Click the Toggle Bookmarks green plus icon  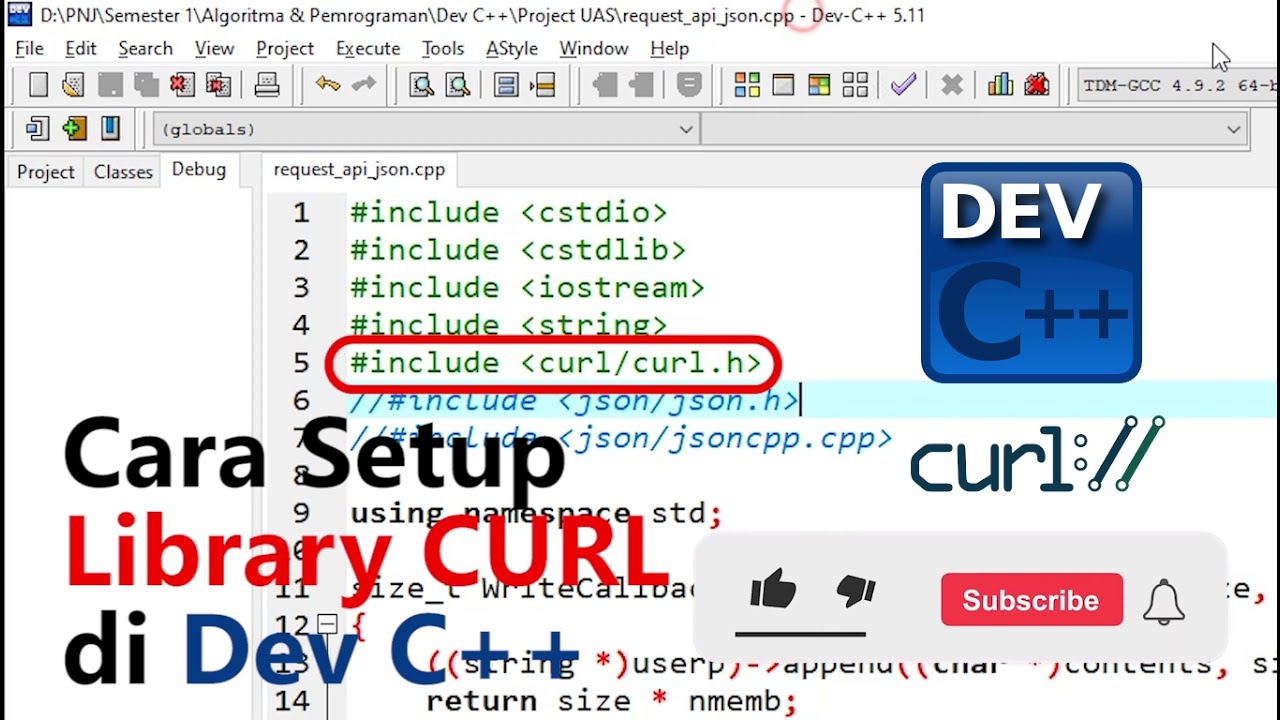pos(74,128)
